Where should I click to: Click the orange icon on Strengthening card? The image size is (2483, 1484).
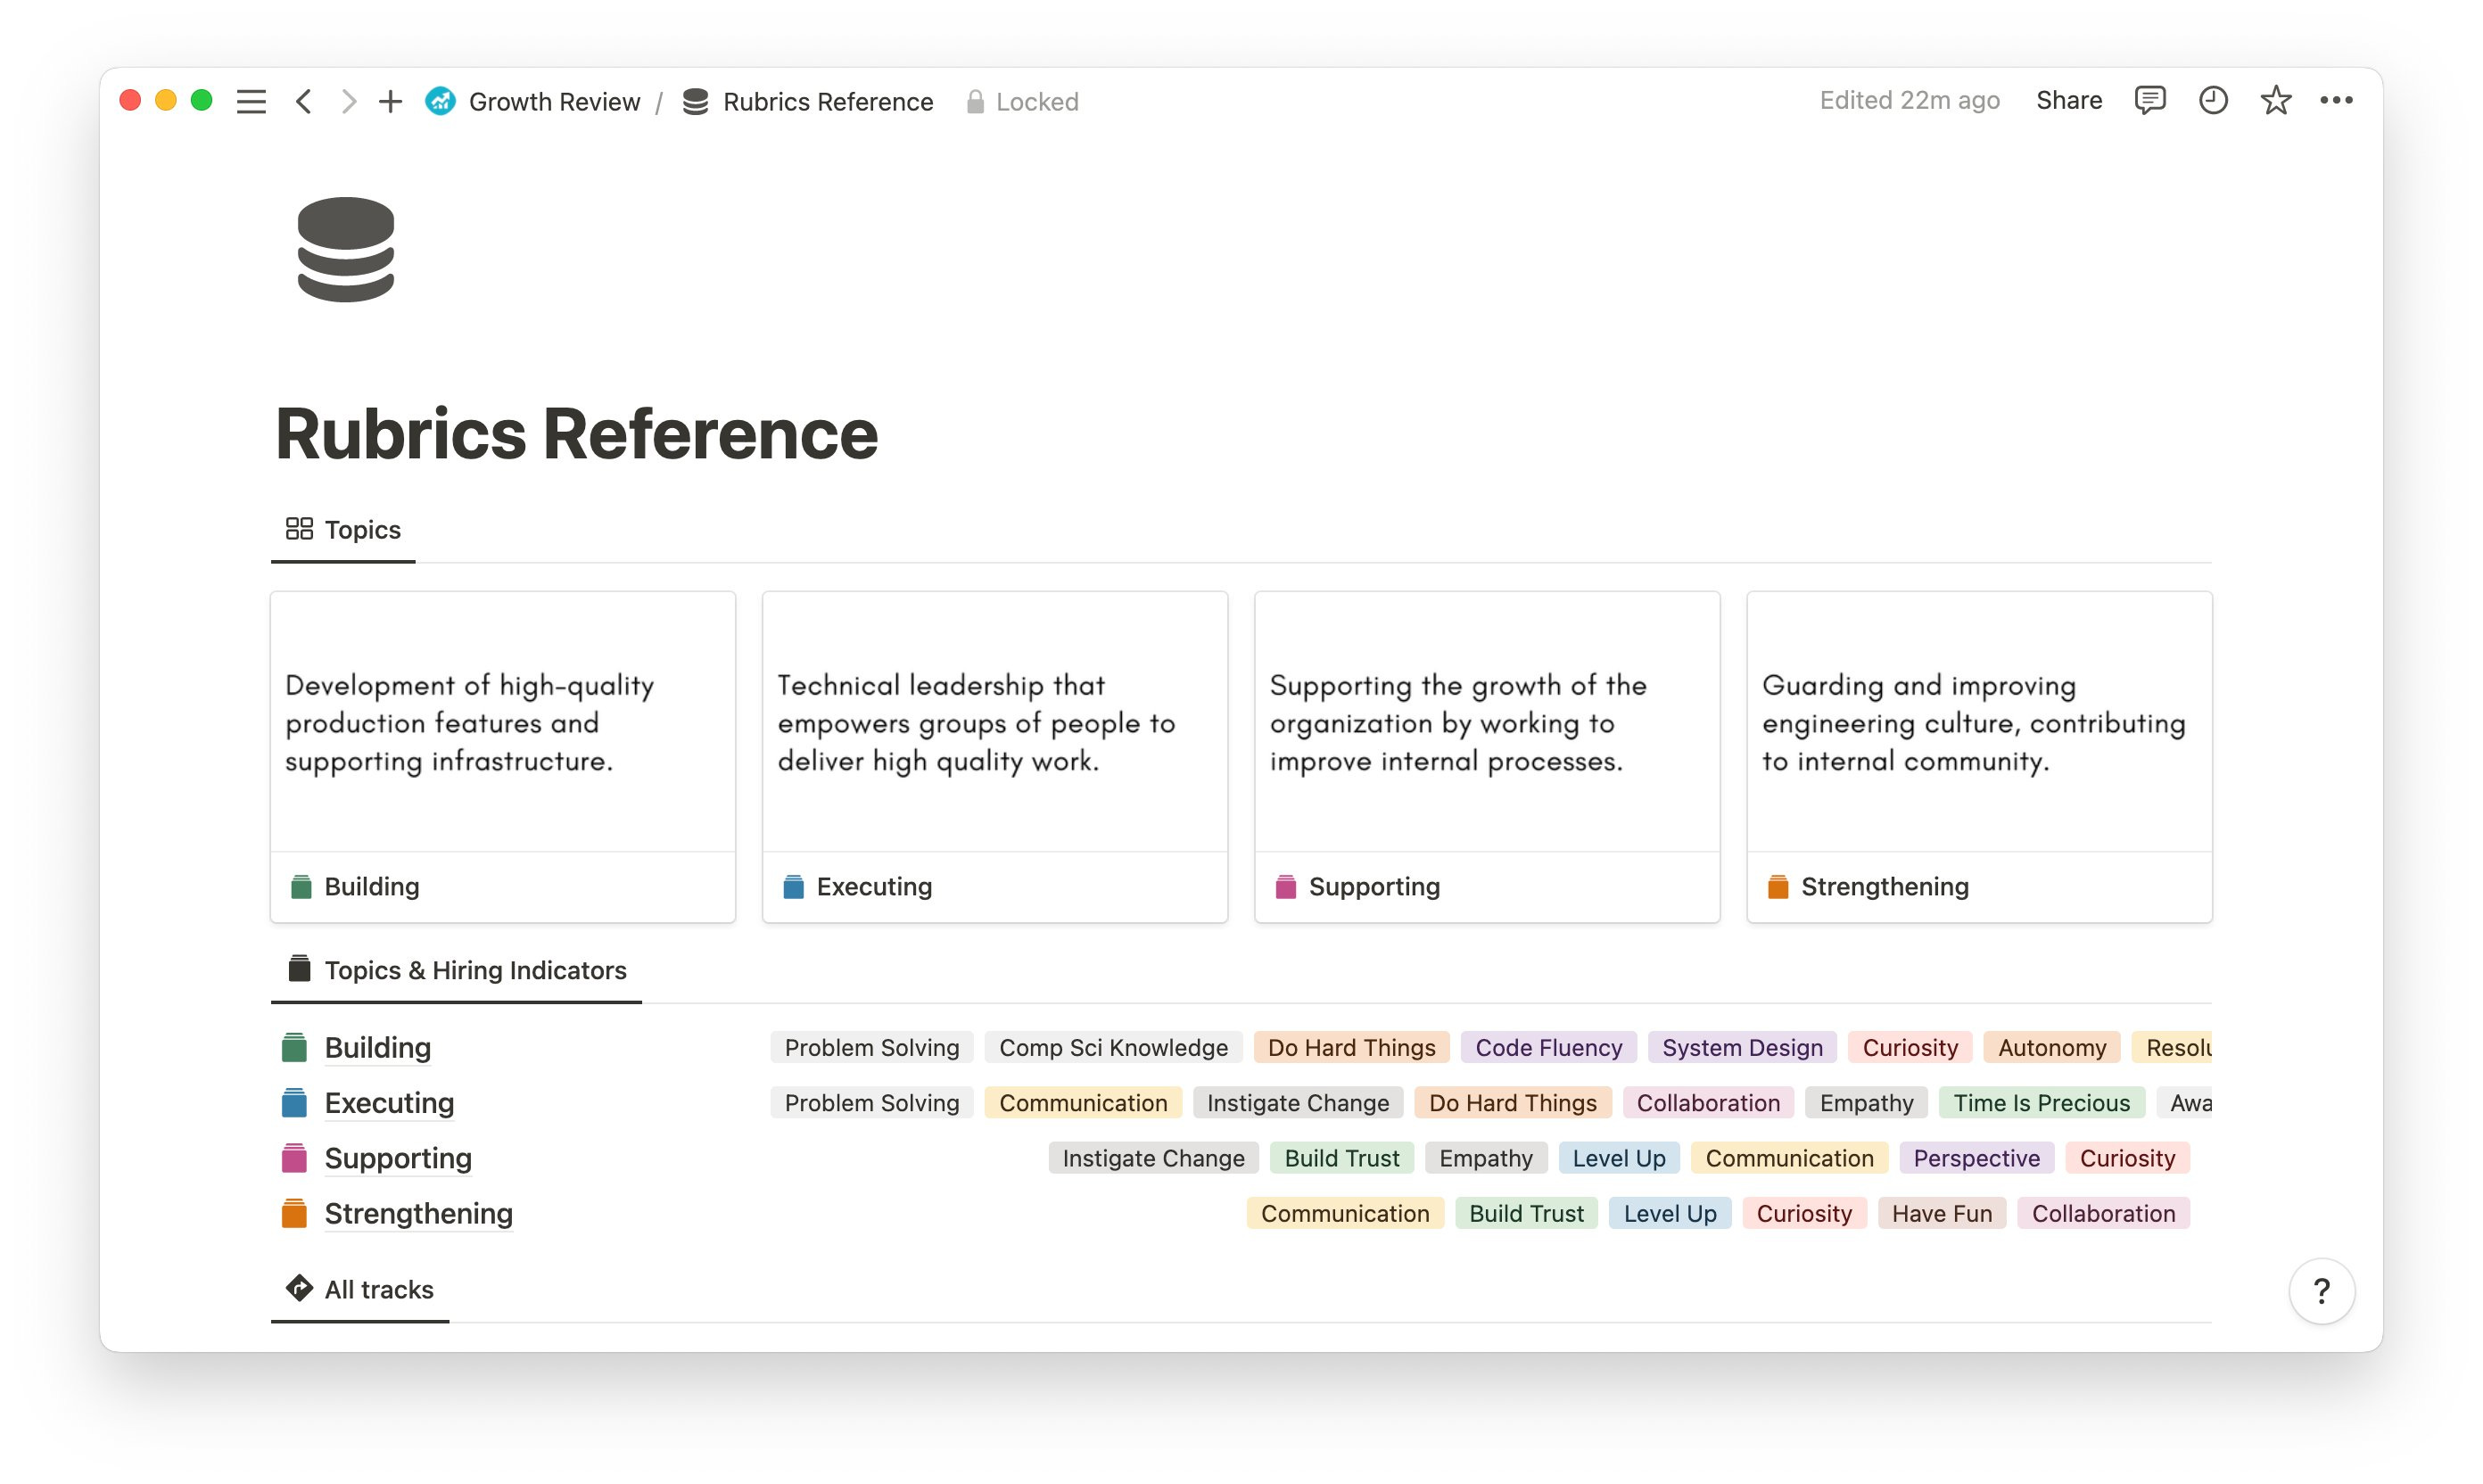point(1777,886)
